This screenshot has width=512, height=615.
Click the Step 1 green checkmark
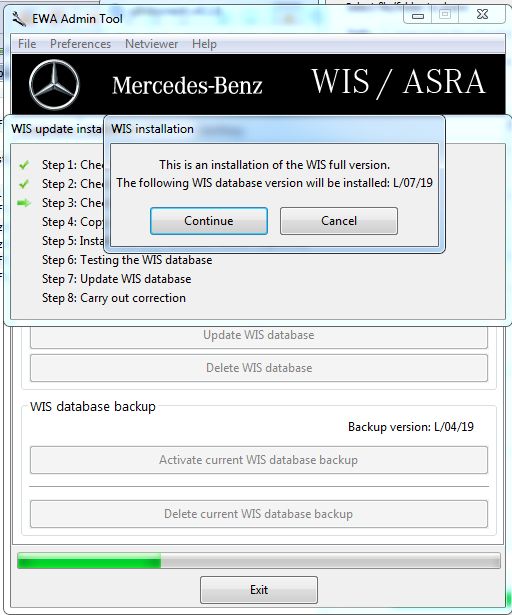point(24,165)
